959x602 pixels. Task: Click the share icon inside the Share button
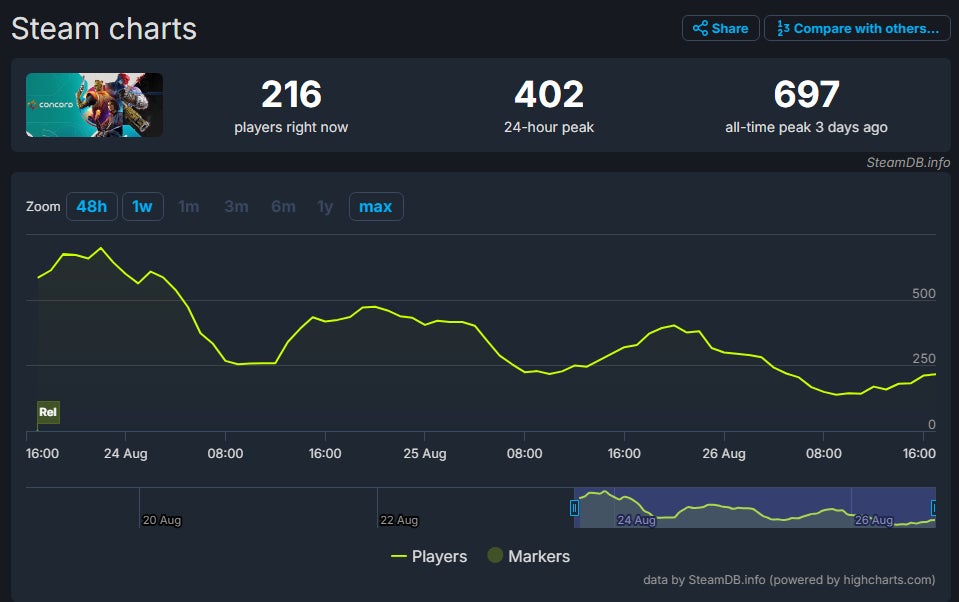click(700, 28)
